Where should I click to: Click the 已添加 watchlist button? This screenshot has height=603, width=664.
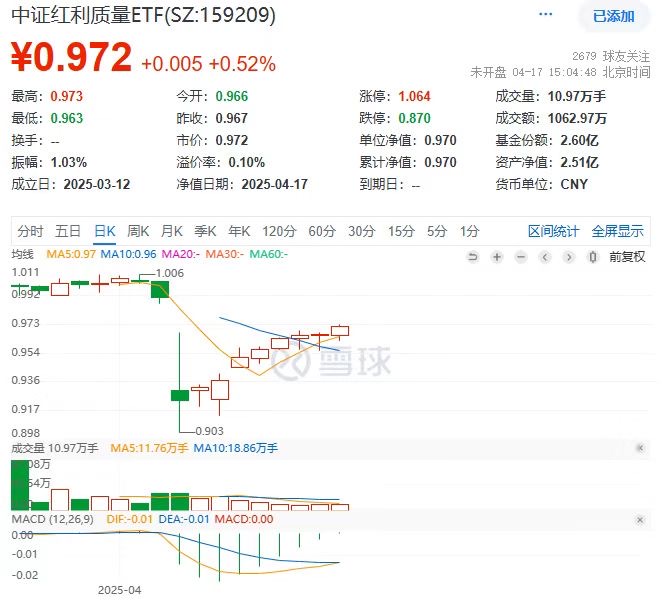pos(613,16)
